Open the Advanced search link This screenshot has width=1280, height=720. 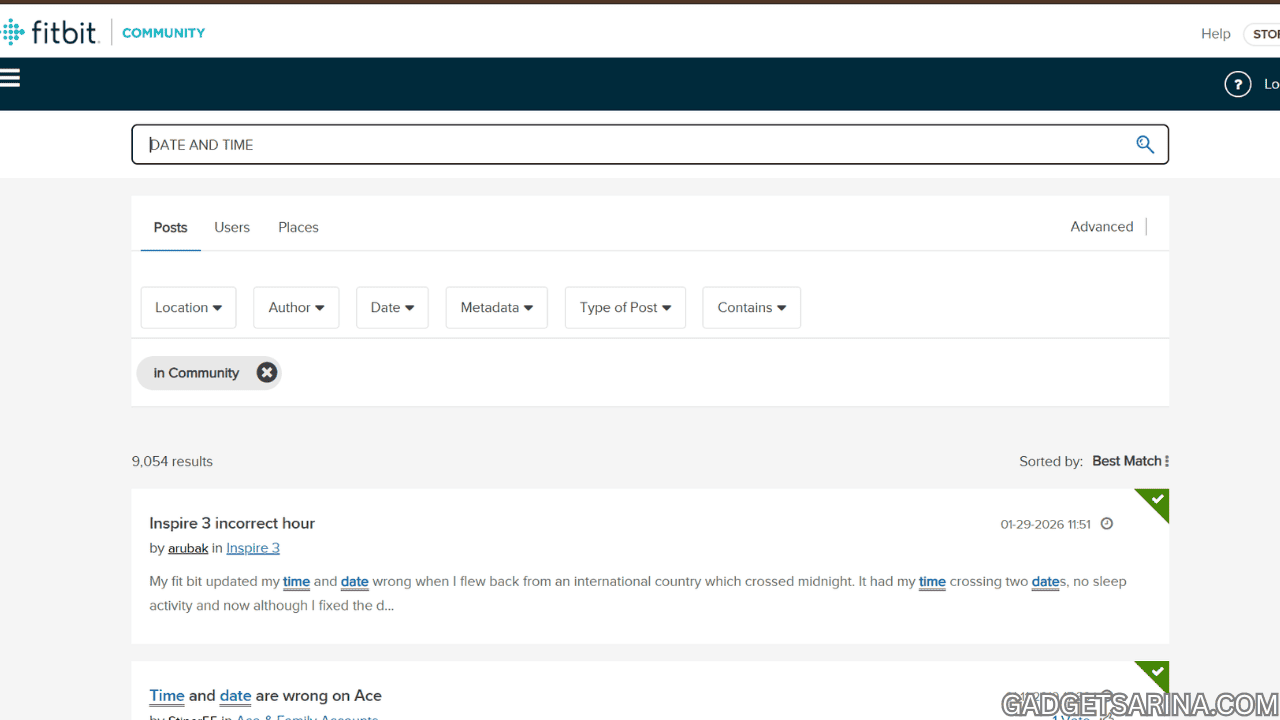(x=1101, y=227)
